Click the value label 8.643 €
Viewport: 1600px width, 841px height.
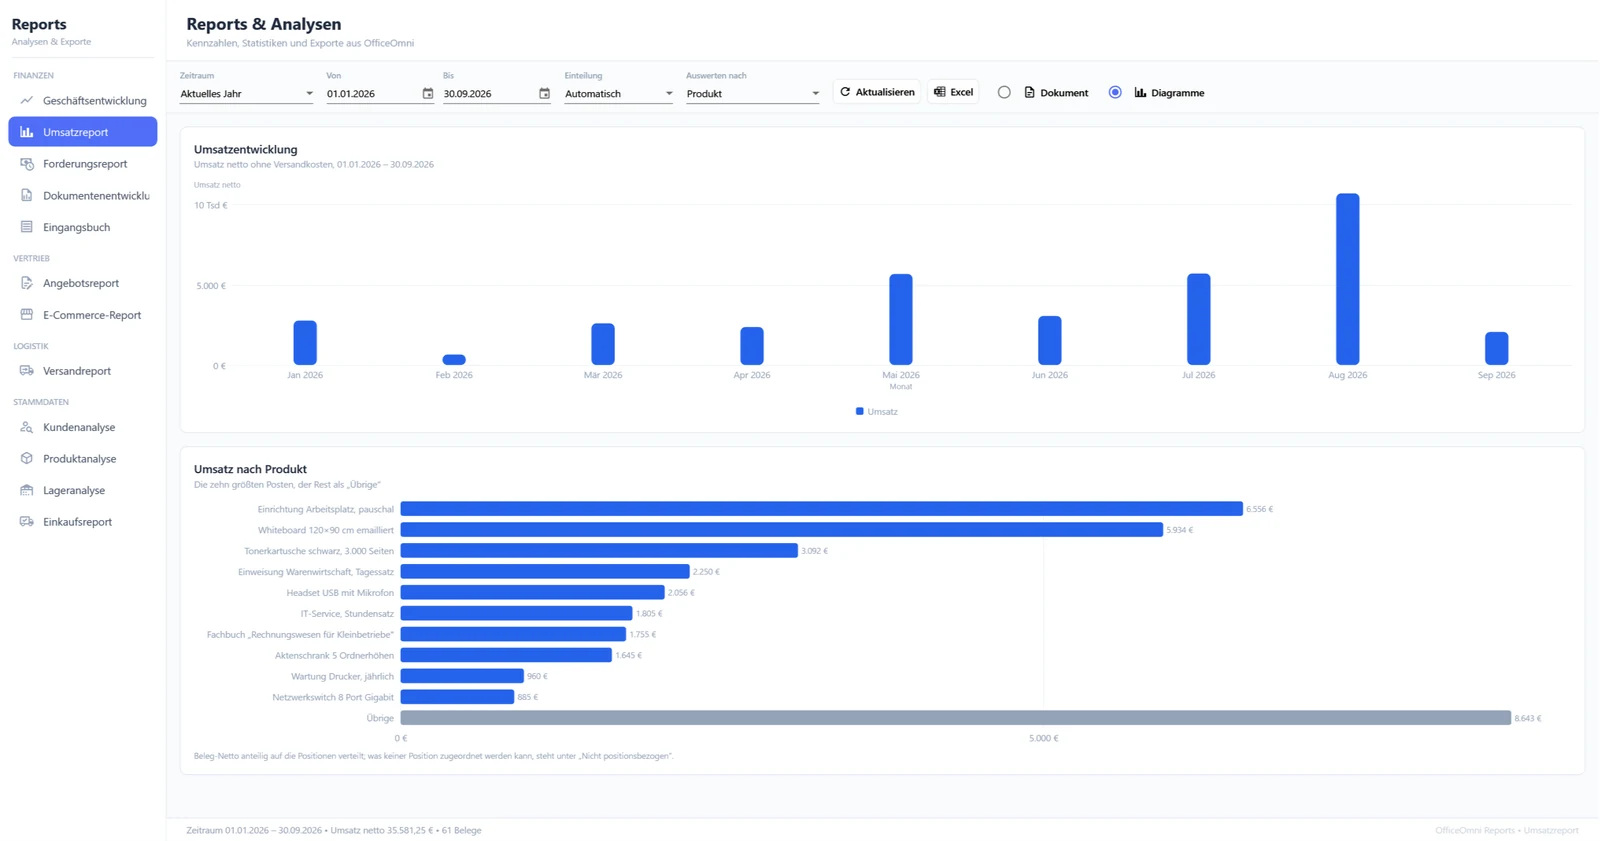1528,718
